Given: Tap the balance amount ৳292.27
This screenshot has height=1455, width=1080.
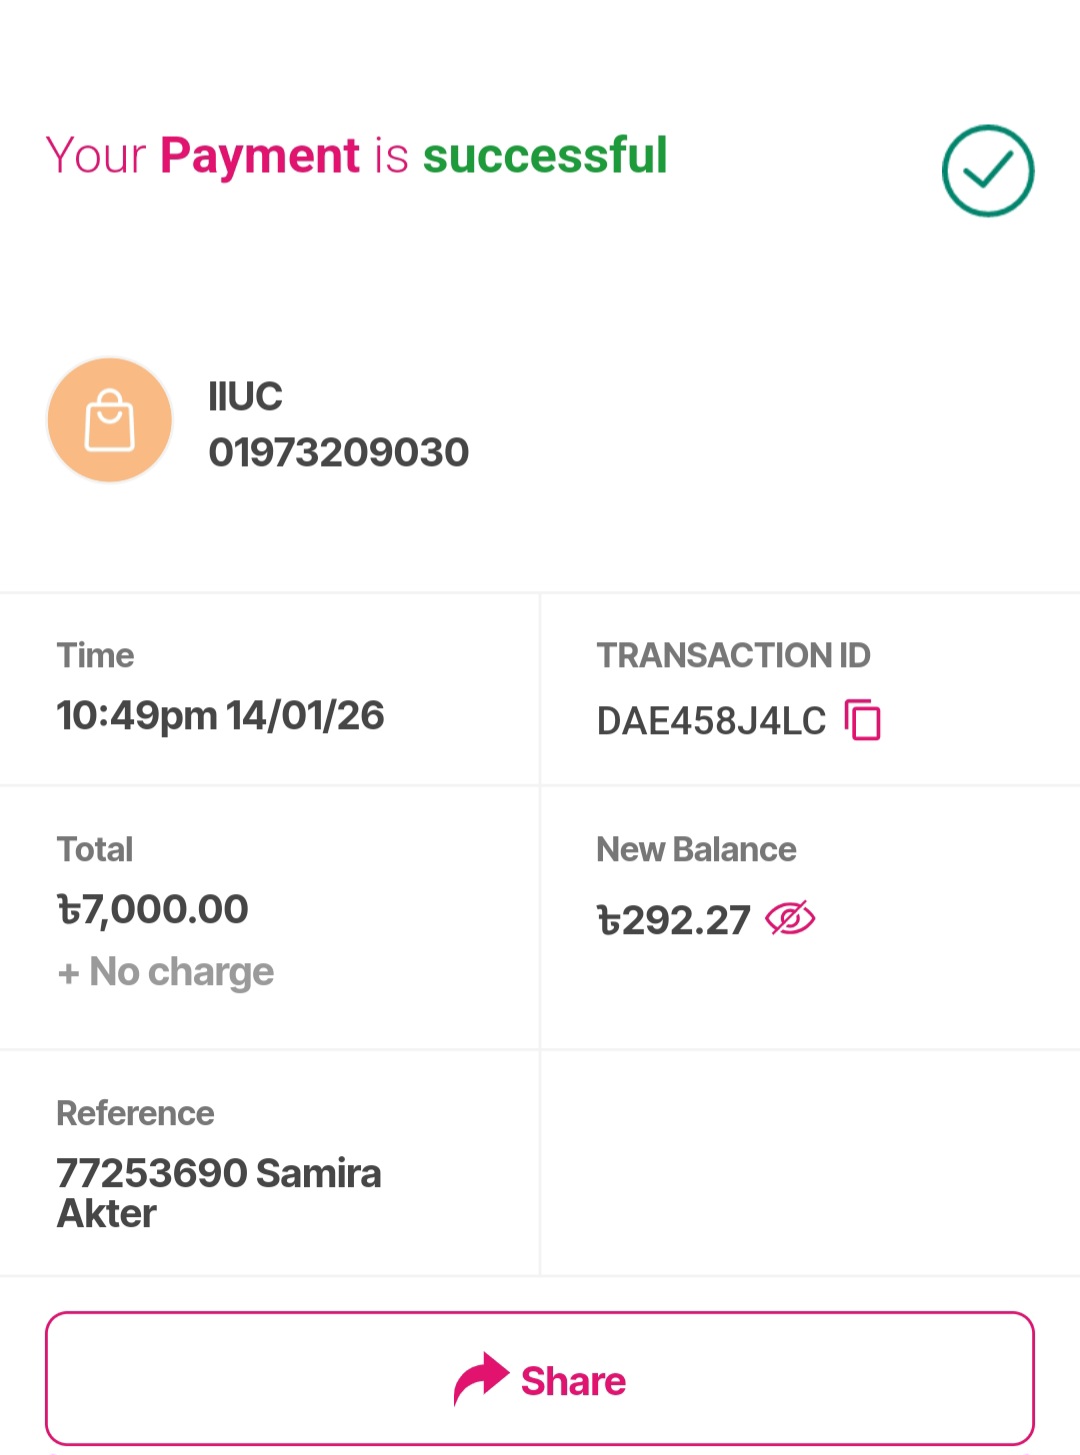Looking at the screenshot, I should pyautogui.click(x=673, y=920).
